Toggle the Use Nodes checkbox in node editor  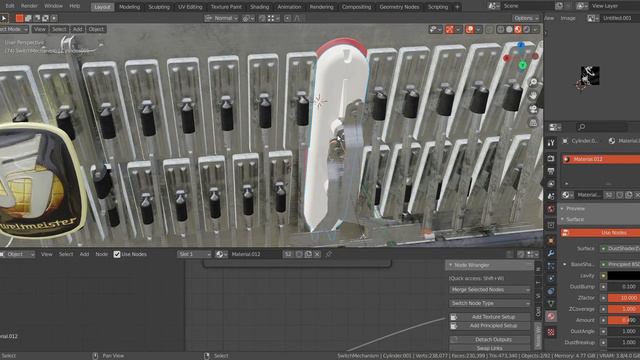click(117, 254)
